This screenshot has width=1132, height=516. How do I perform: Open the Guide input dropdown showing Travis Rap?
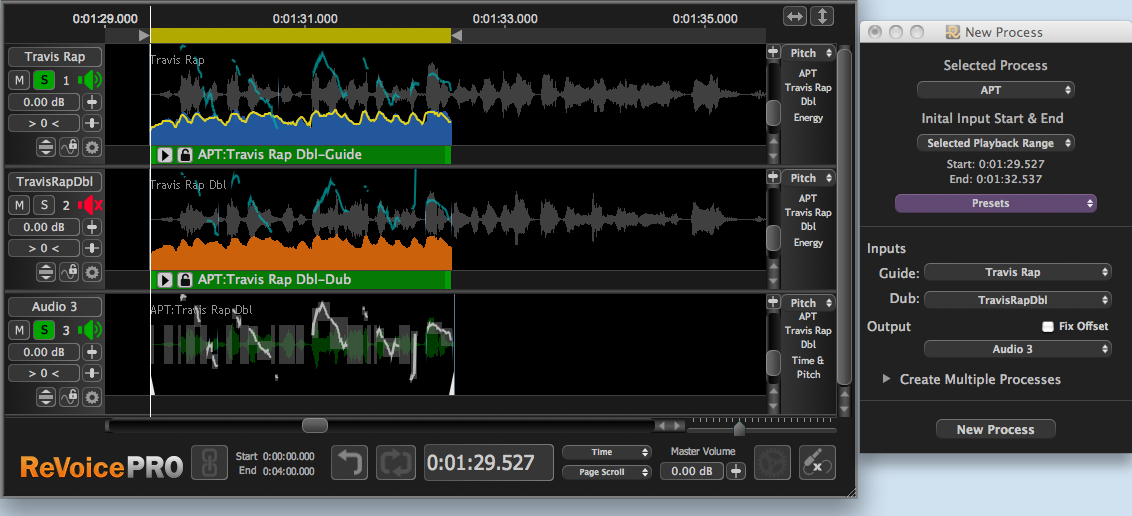pyautogui.click(x=1017, y=272)
